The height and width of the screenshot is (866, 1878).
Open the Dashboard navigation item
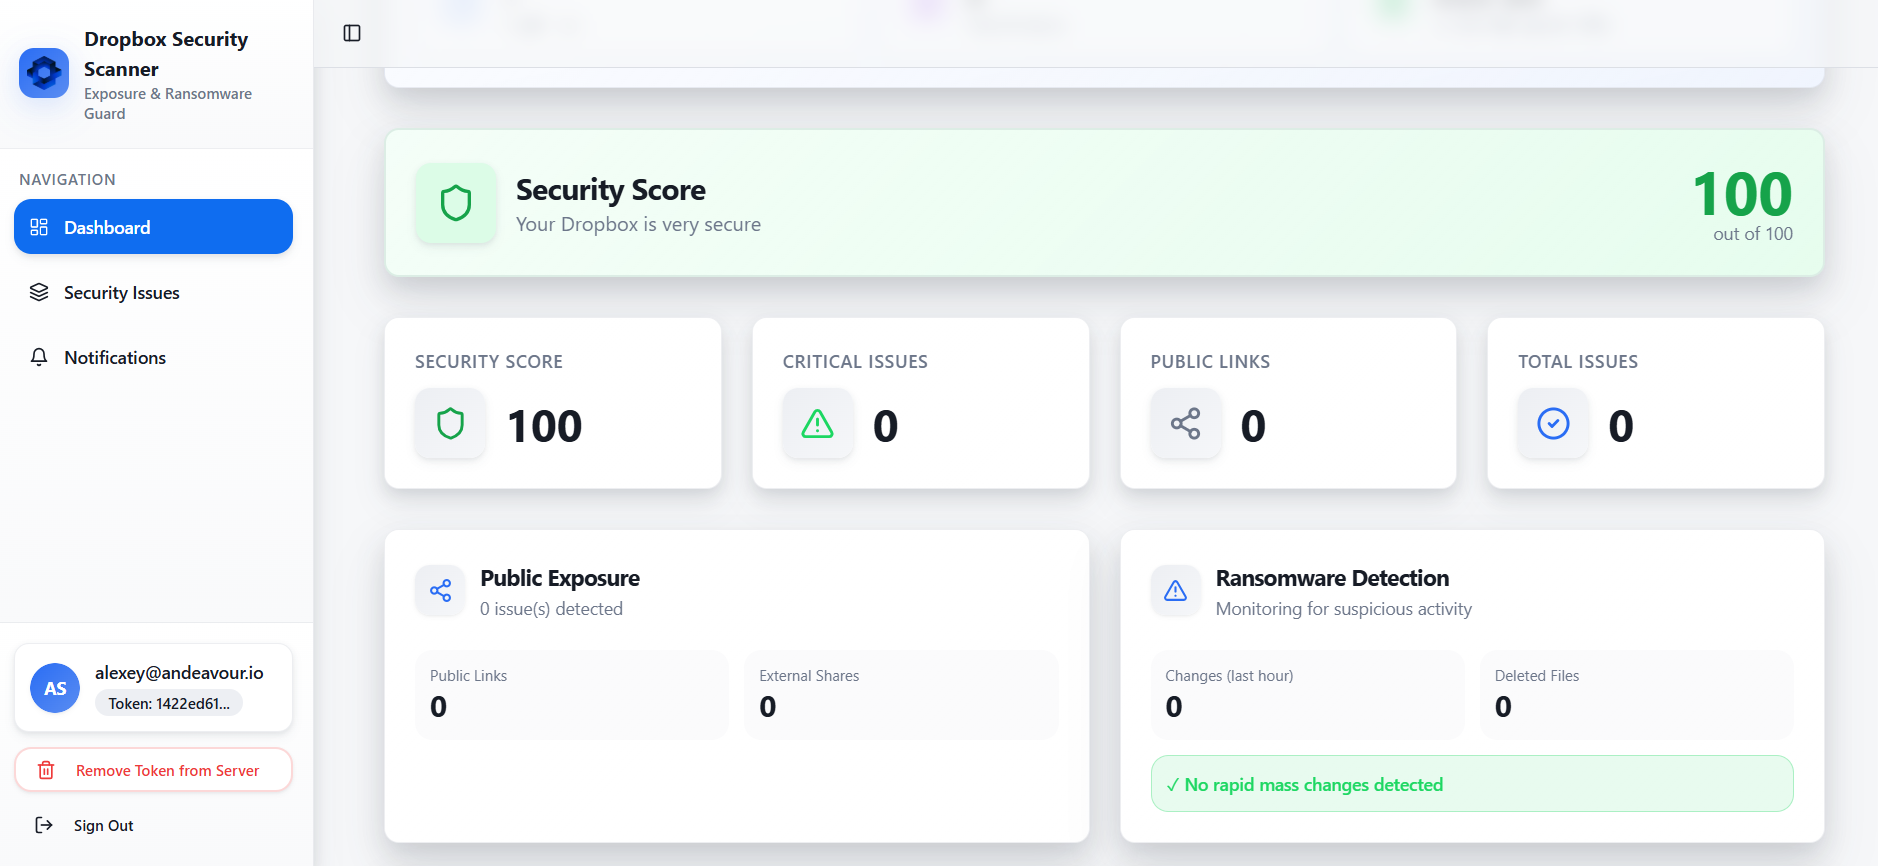tap(153, 227)
